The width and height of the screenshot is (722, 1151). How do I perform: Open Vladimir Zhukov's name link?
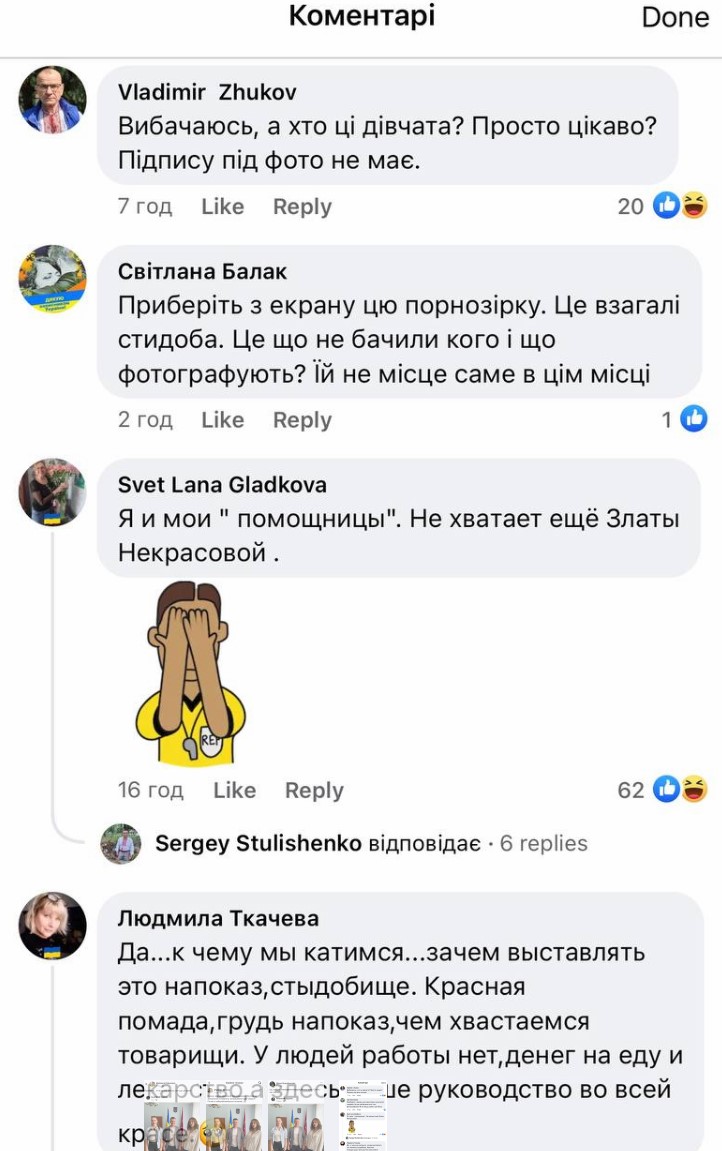coord(207,92)
